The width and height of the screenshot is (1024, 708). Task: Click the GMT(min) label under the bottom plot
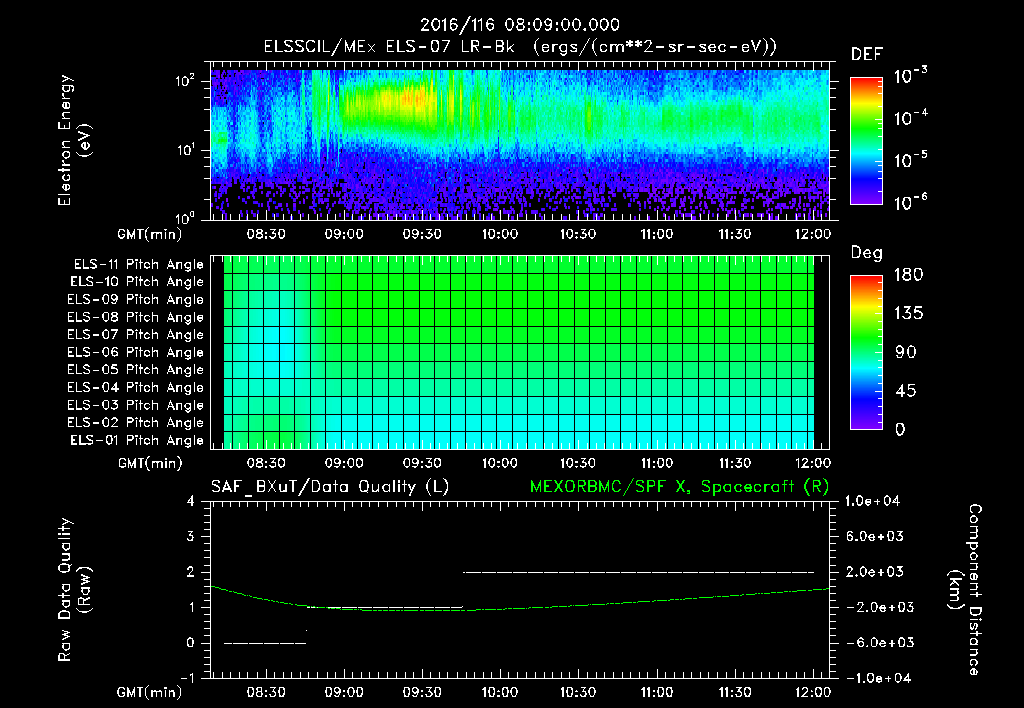tap(150, 692)
